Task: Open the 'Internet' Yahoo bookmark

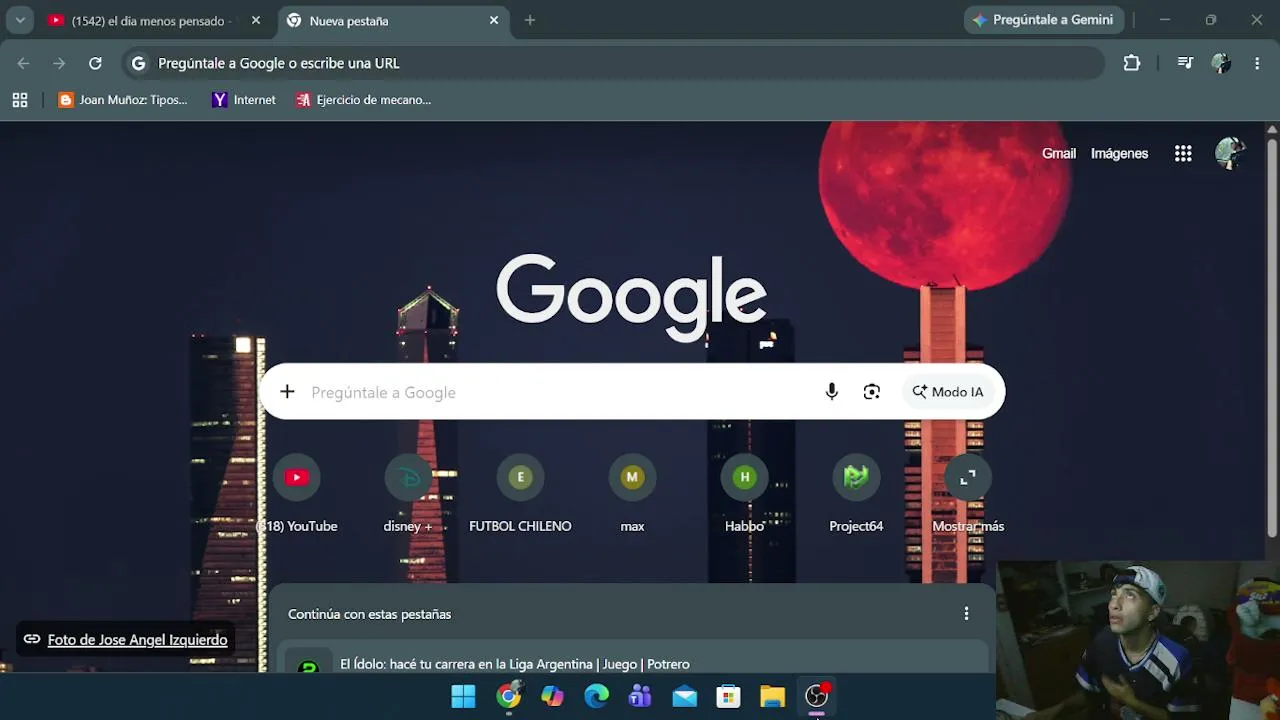Action: (244, 100)
